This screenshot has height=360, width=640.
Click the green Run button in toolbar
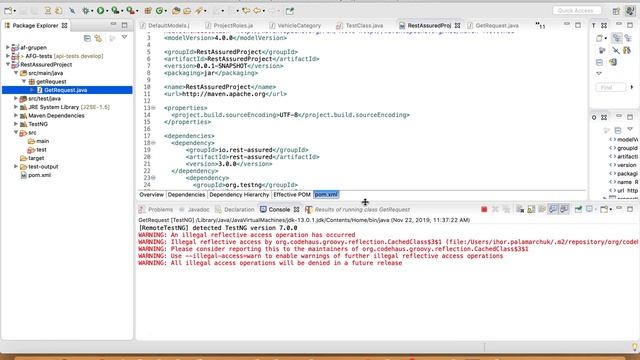[x=100, y=11]
